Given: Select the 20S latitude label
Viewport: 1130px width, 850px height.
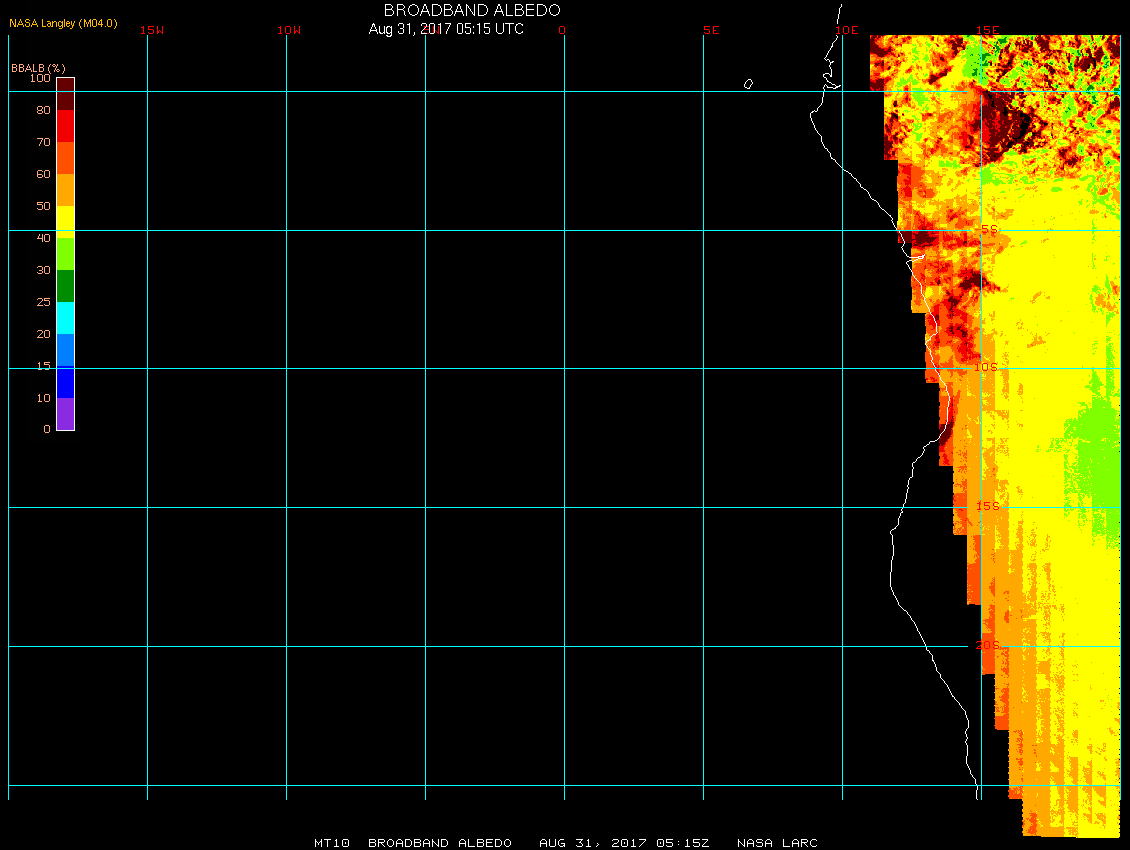Looking at the screenshot, I should 987,646.
